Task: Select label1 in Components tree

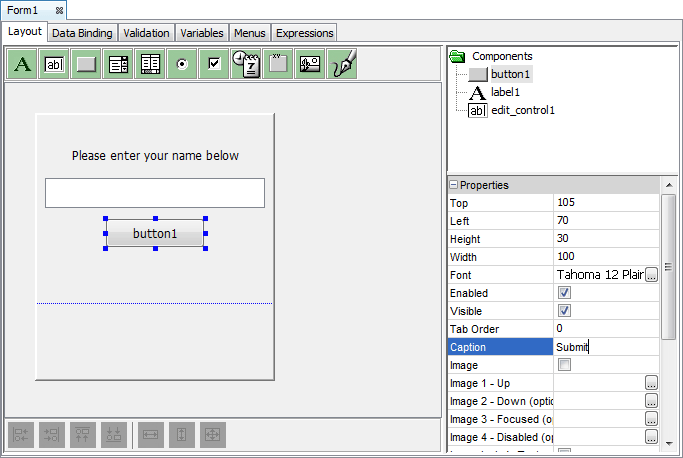Action: (505, 92)
